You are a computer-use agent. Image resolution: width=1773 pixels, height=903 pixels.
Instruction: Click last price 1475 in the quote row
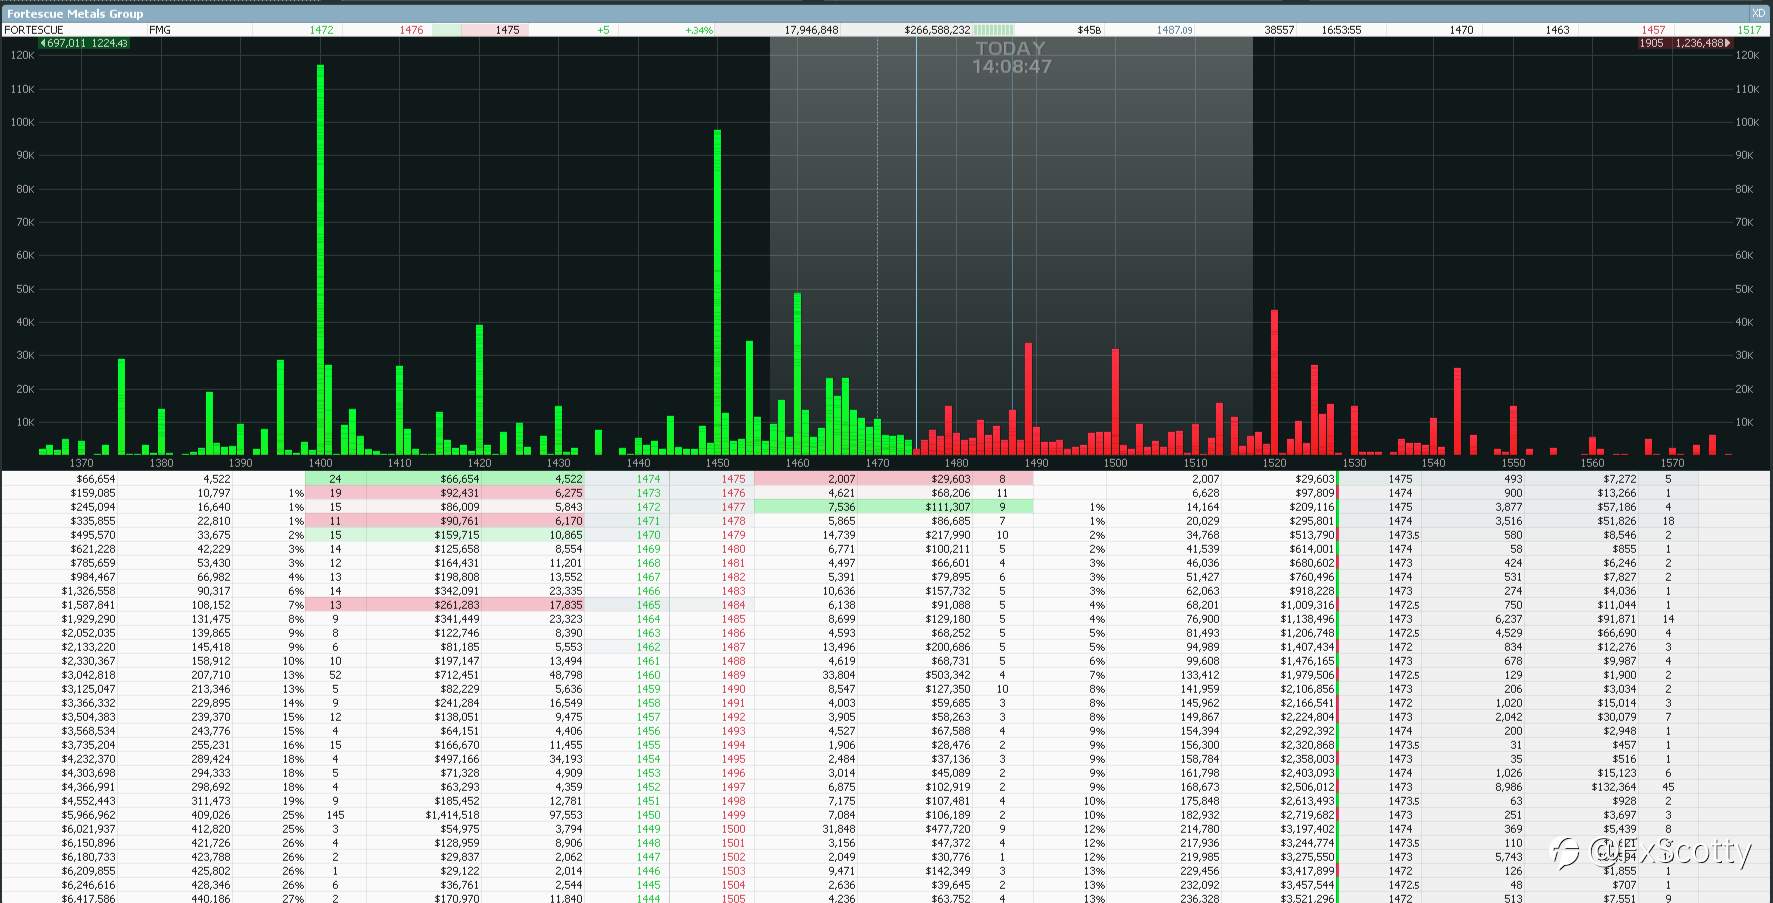coord(507,30)
